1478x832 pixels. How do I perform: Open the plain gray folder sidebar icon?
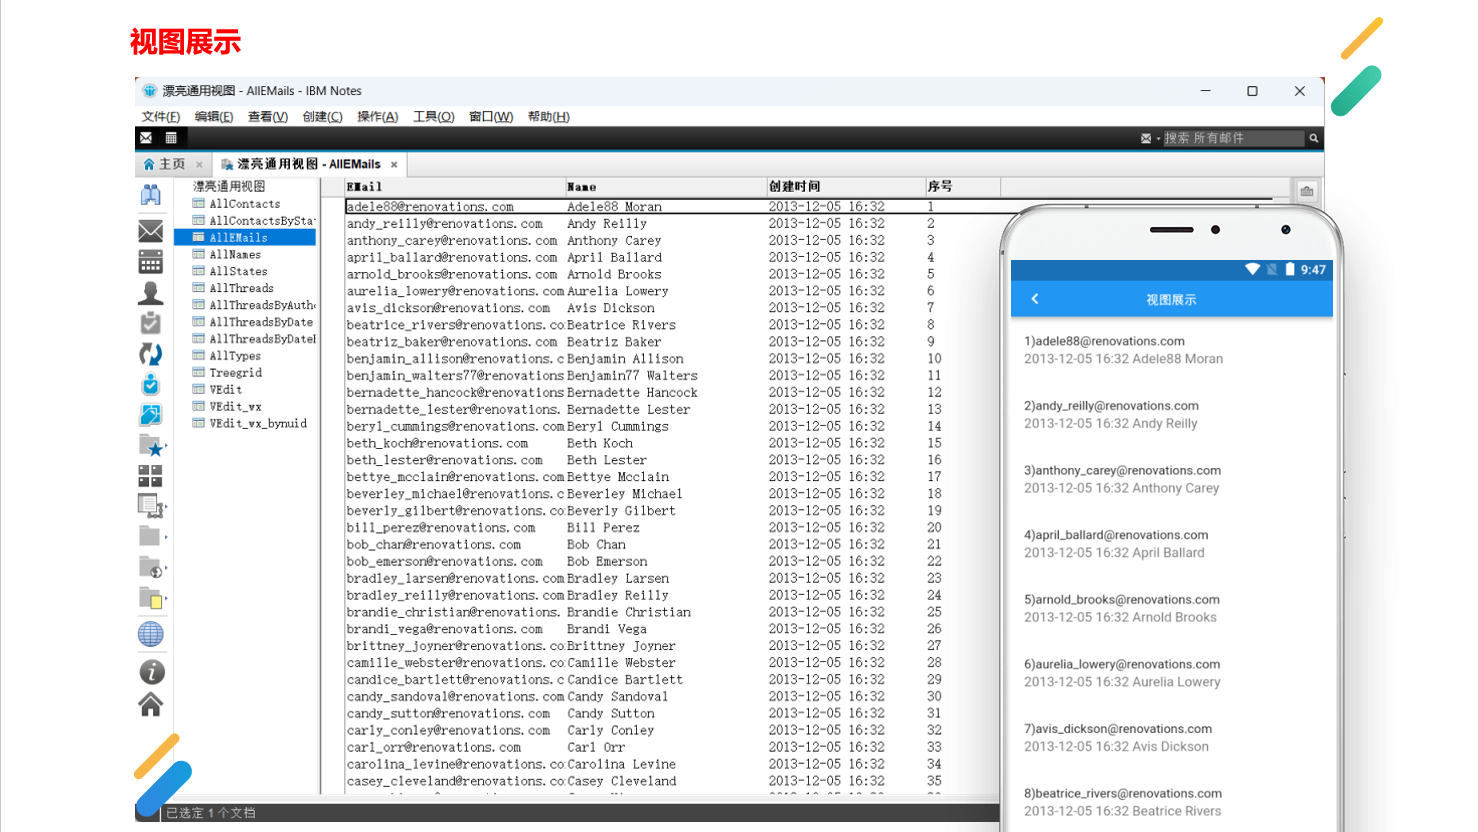click(x=150, y=536)
